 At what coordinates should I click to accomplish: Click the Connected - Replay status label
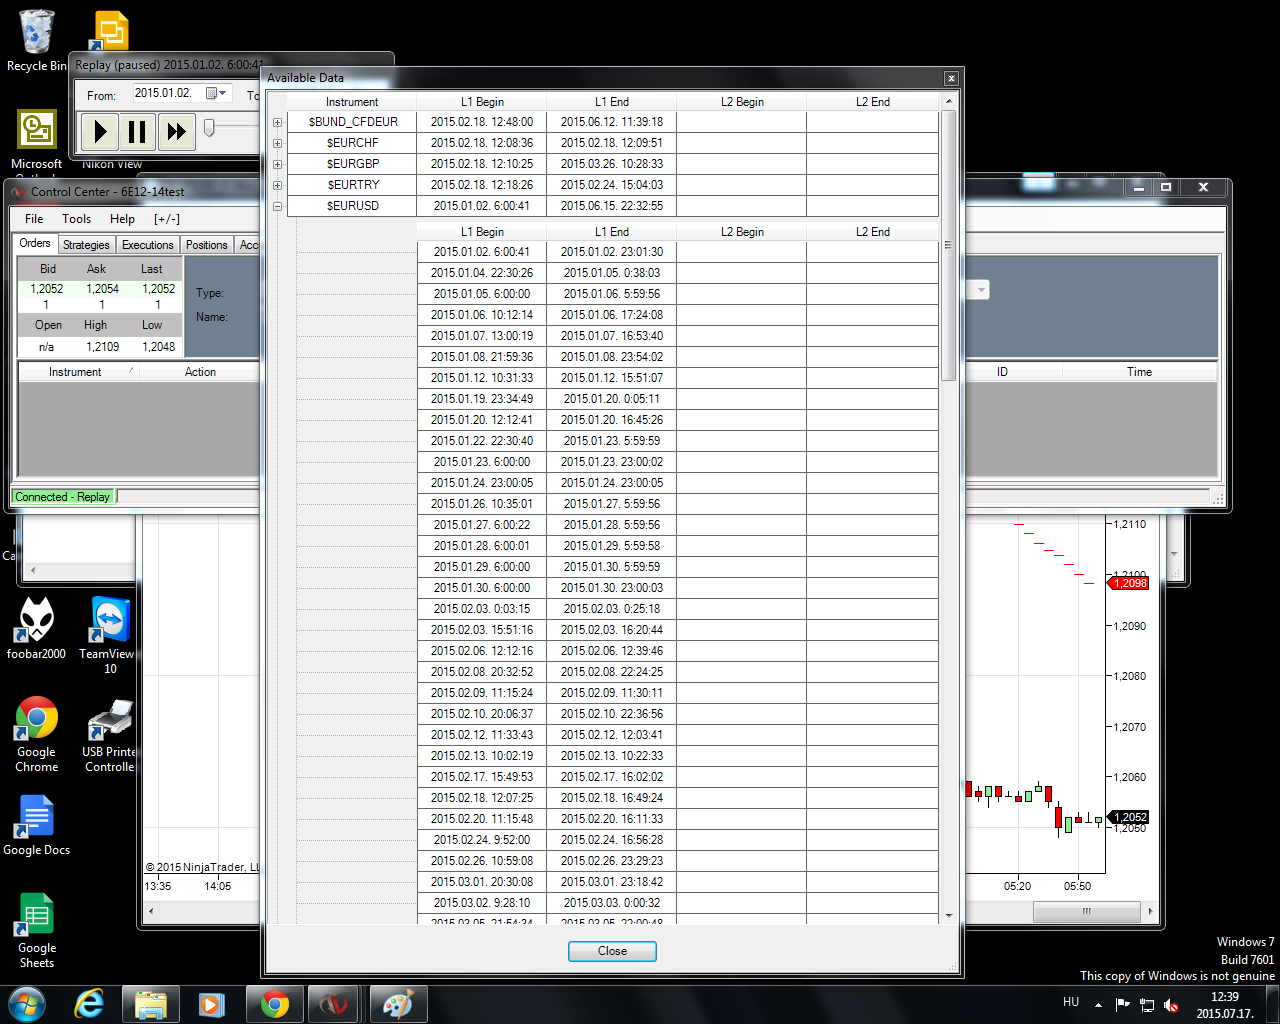(x=62, y=497)
